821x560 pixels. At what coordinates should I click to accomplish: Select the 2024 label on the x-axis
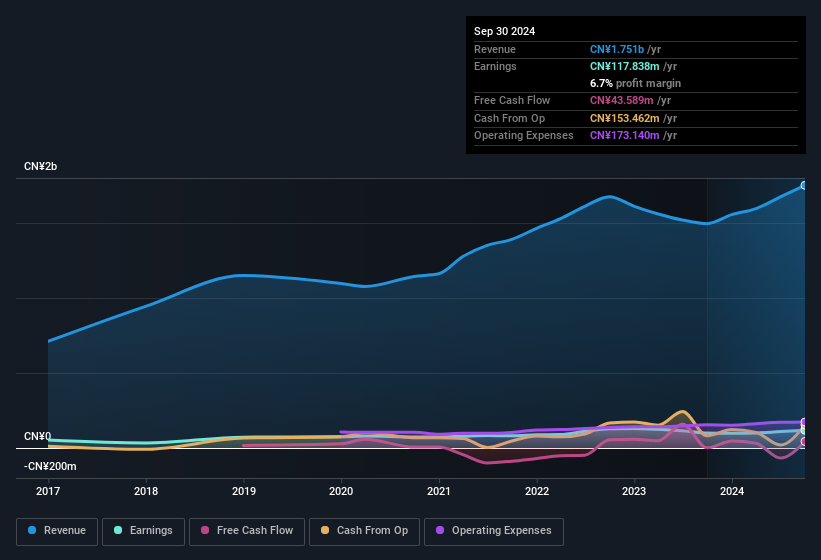click(x=732, y=491)
